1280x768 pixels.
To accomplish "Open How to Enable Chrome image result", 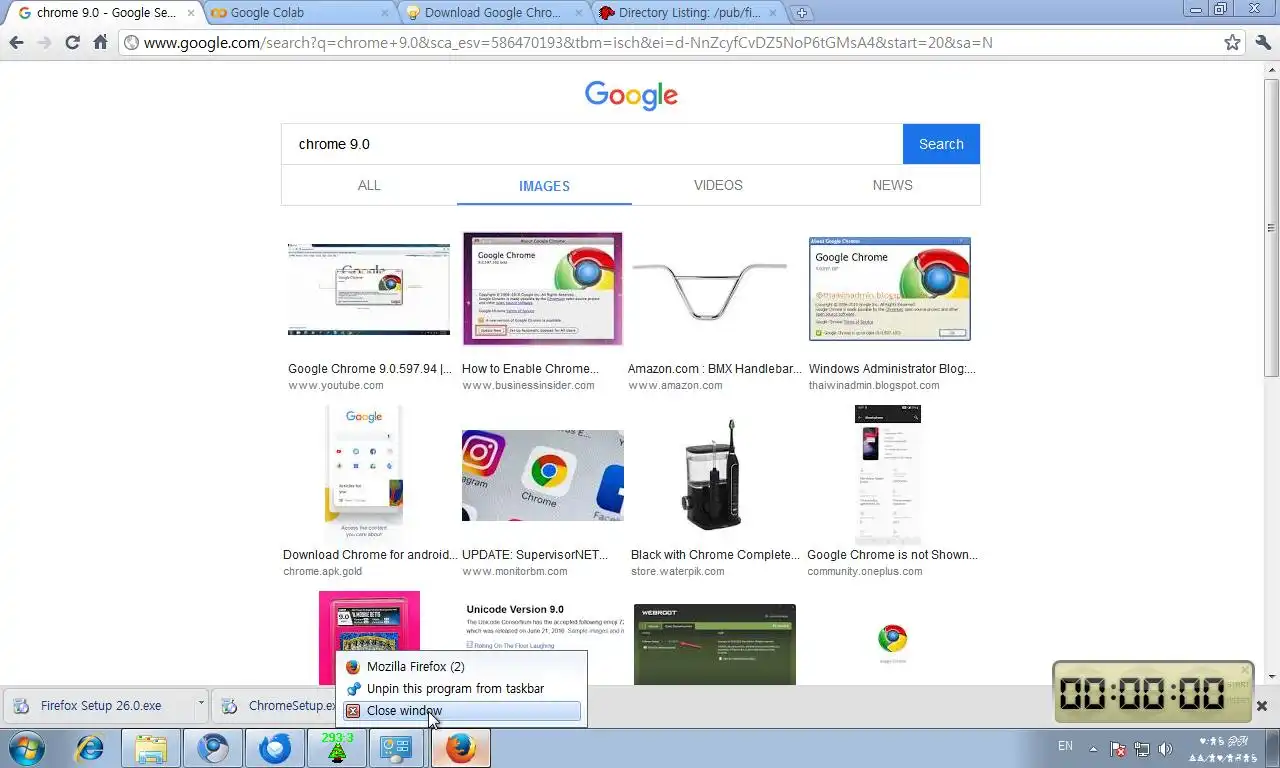I will (543, 289).
